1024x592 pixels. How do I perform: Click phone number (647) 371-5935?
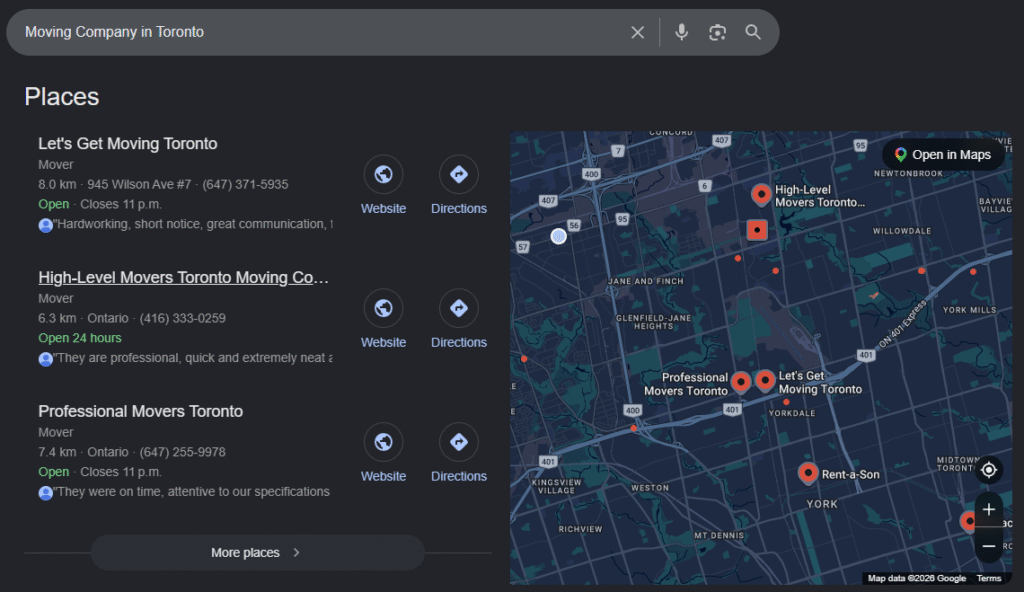(x=245, y=185)
